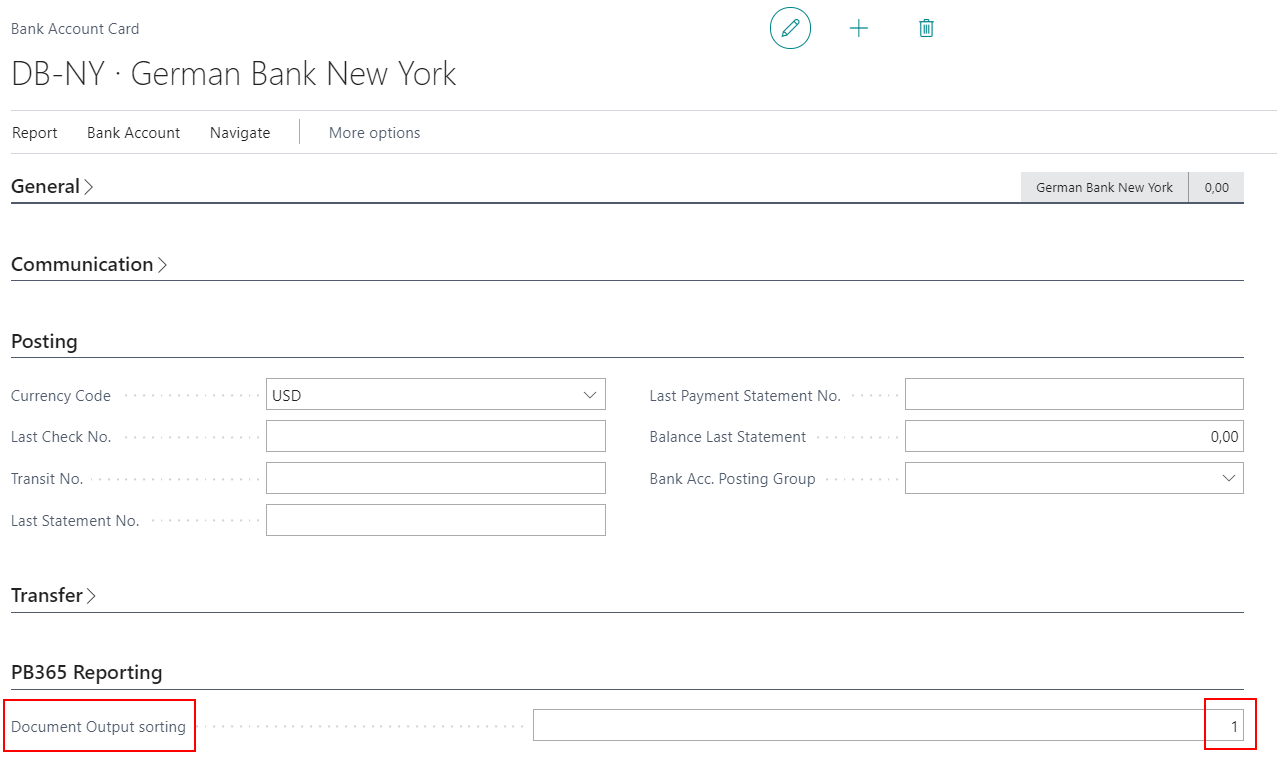Click German Bank New York summary

click(x=1105, y=187)
